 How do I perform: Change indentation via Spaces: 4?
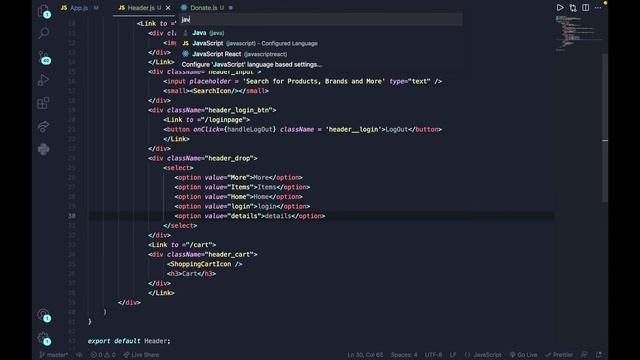(x=404, y=355)
